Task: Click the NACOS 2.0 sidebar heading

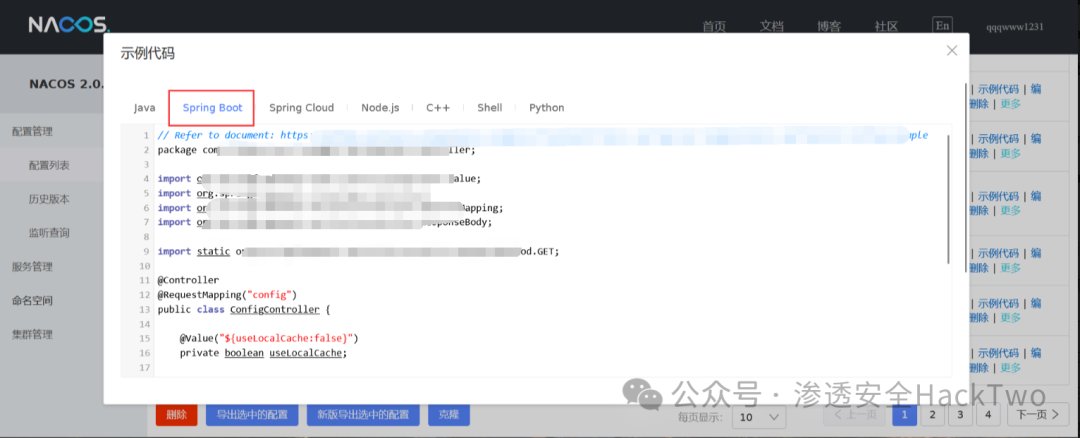Action: tap(66, 84)
